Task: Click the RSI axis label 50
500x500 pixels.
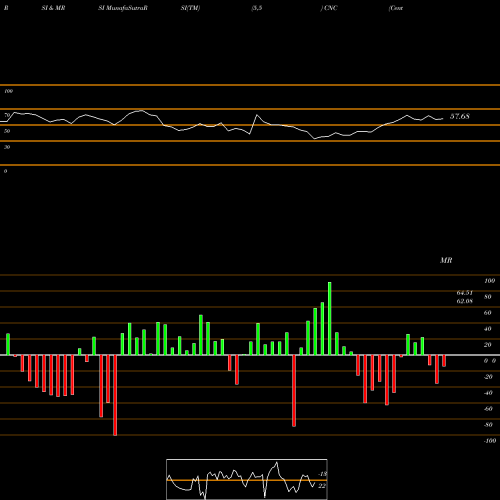Action: point(7,131)
